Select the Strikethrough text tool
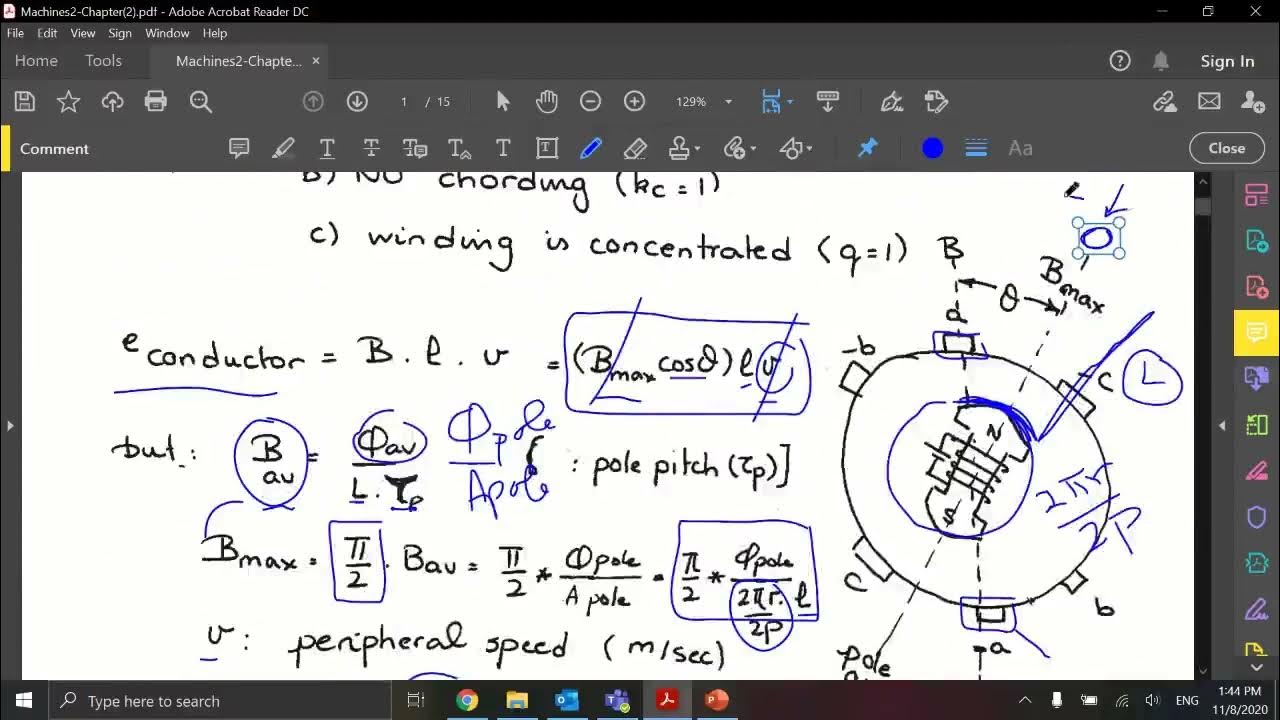The height and width of the screenshot is (720, 1280). click(x=371, y=148)
